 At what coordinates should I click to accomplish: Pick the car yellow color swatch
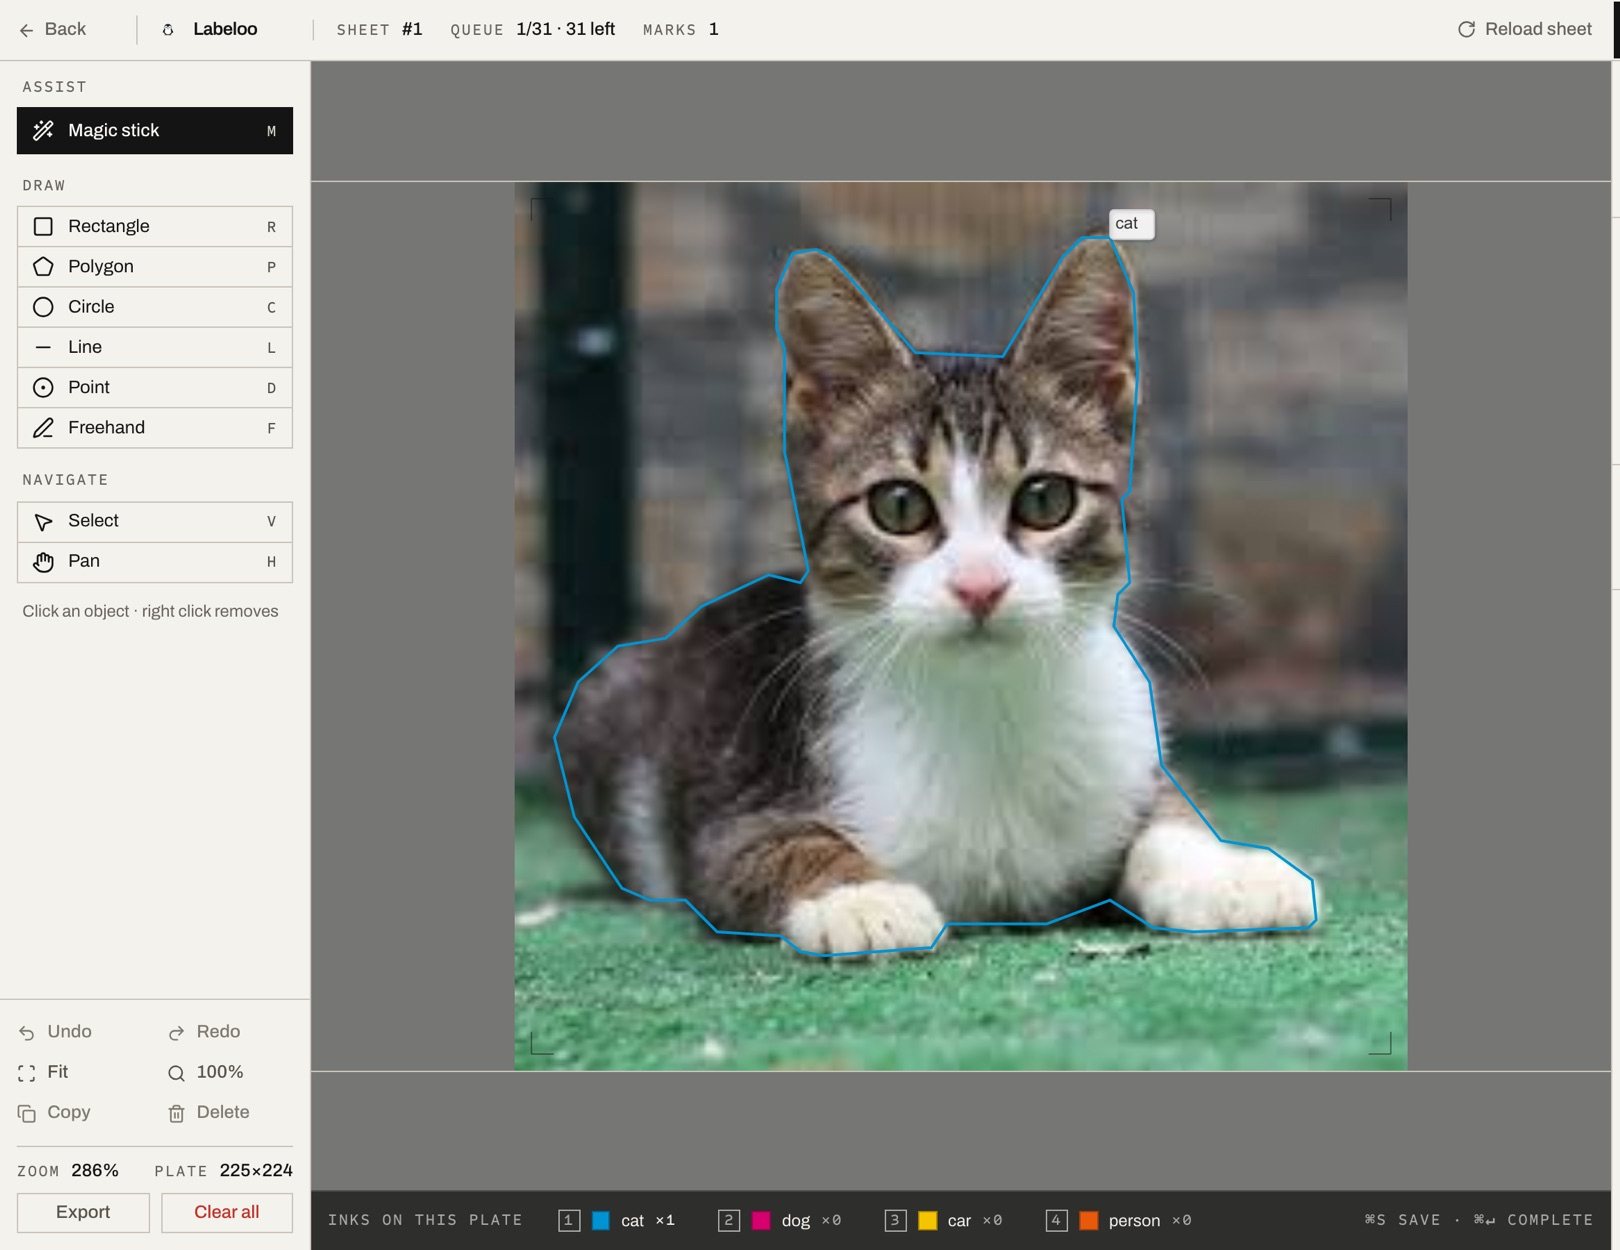click(x=928, y=1220)
